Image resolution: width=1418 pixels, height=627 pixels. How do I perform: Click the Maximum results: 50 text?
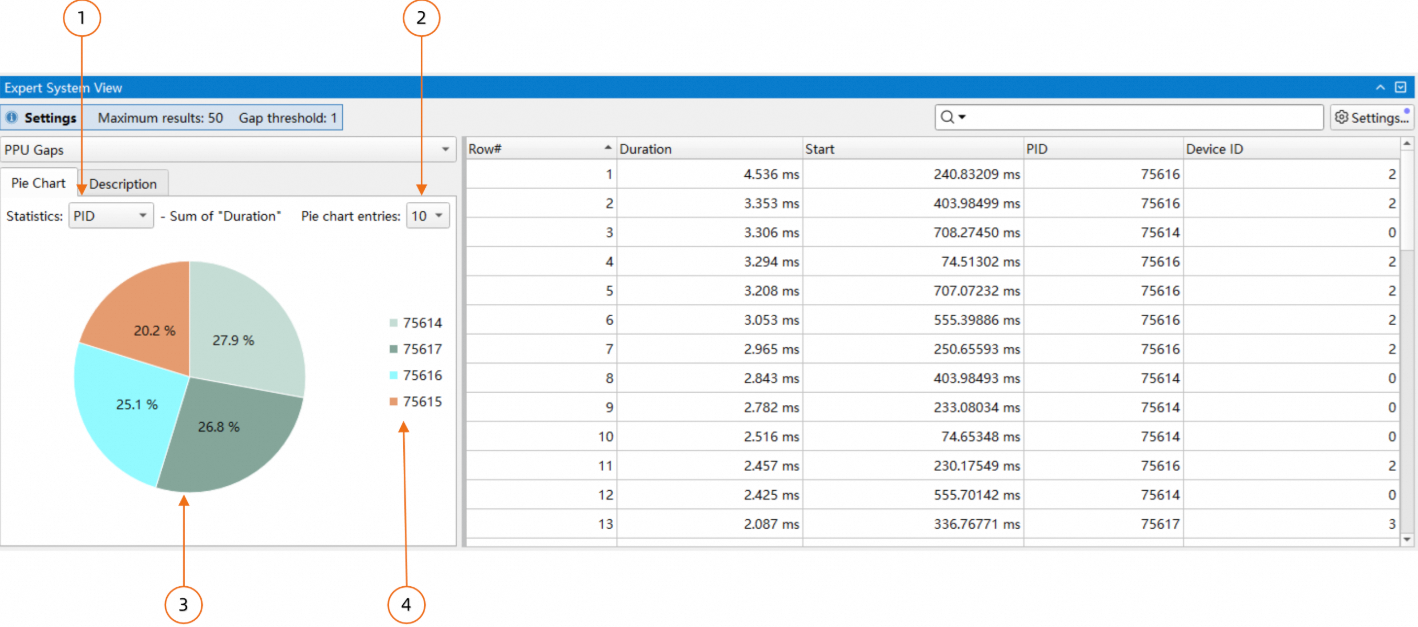click(160, 118)
